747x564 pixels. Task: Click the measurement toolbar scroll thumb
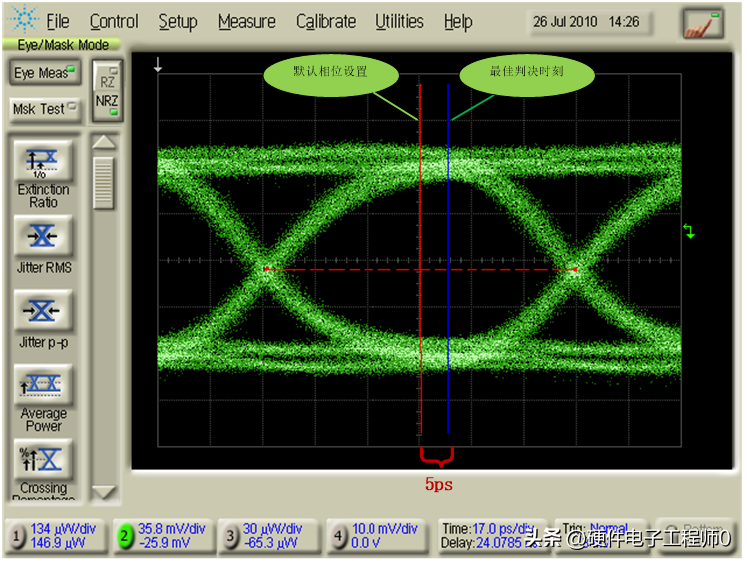(x=103, y=183)
